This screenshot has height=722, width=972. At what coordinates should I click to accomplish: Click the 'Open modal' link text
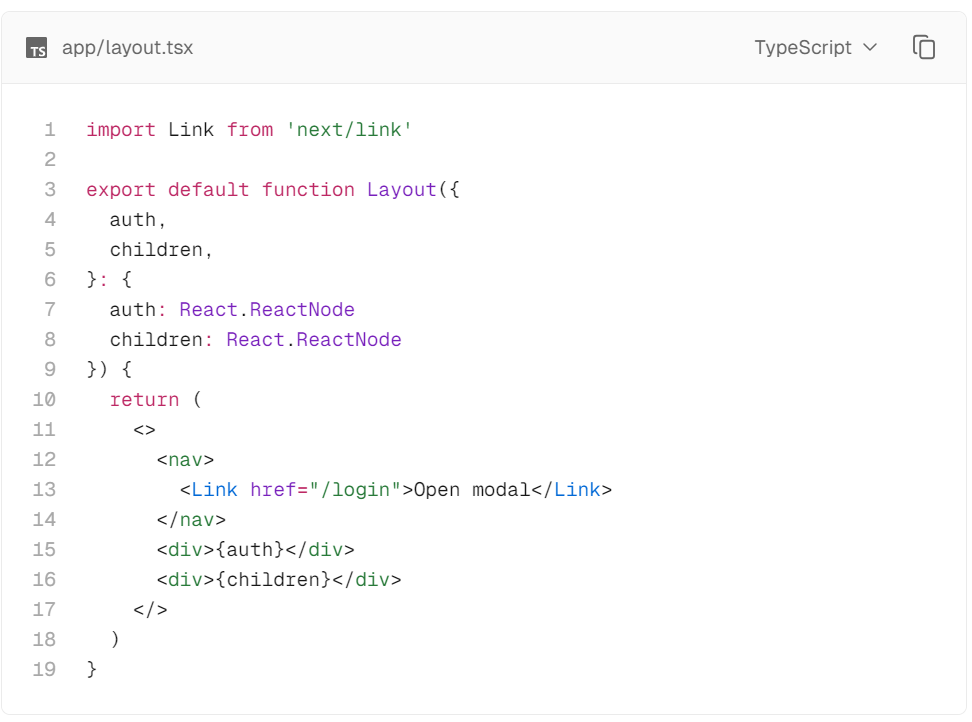click(x=472, y=490)
